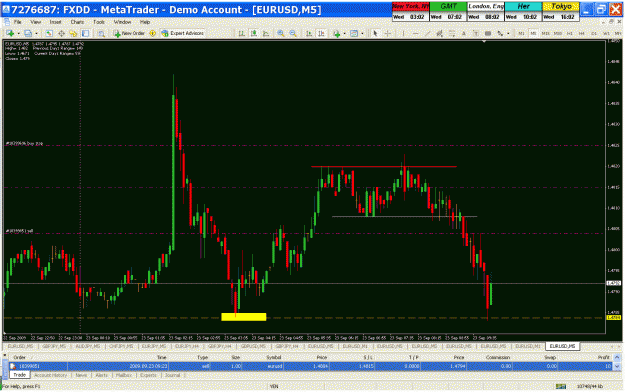
Task: Open a new chart window icon
Action: 10,33
